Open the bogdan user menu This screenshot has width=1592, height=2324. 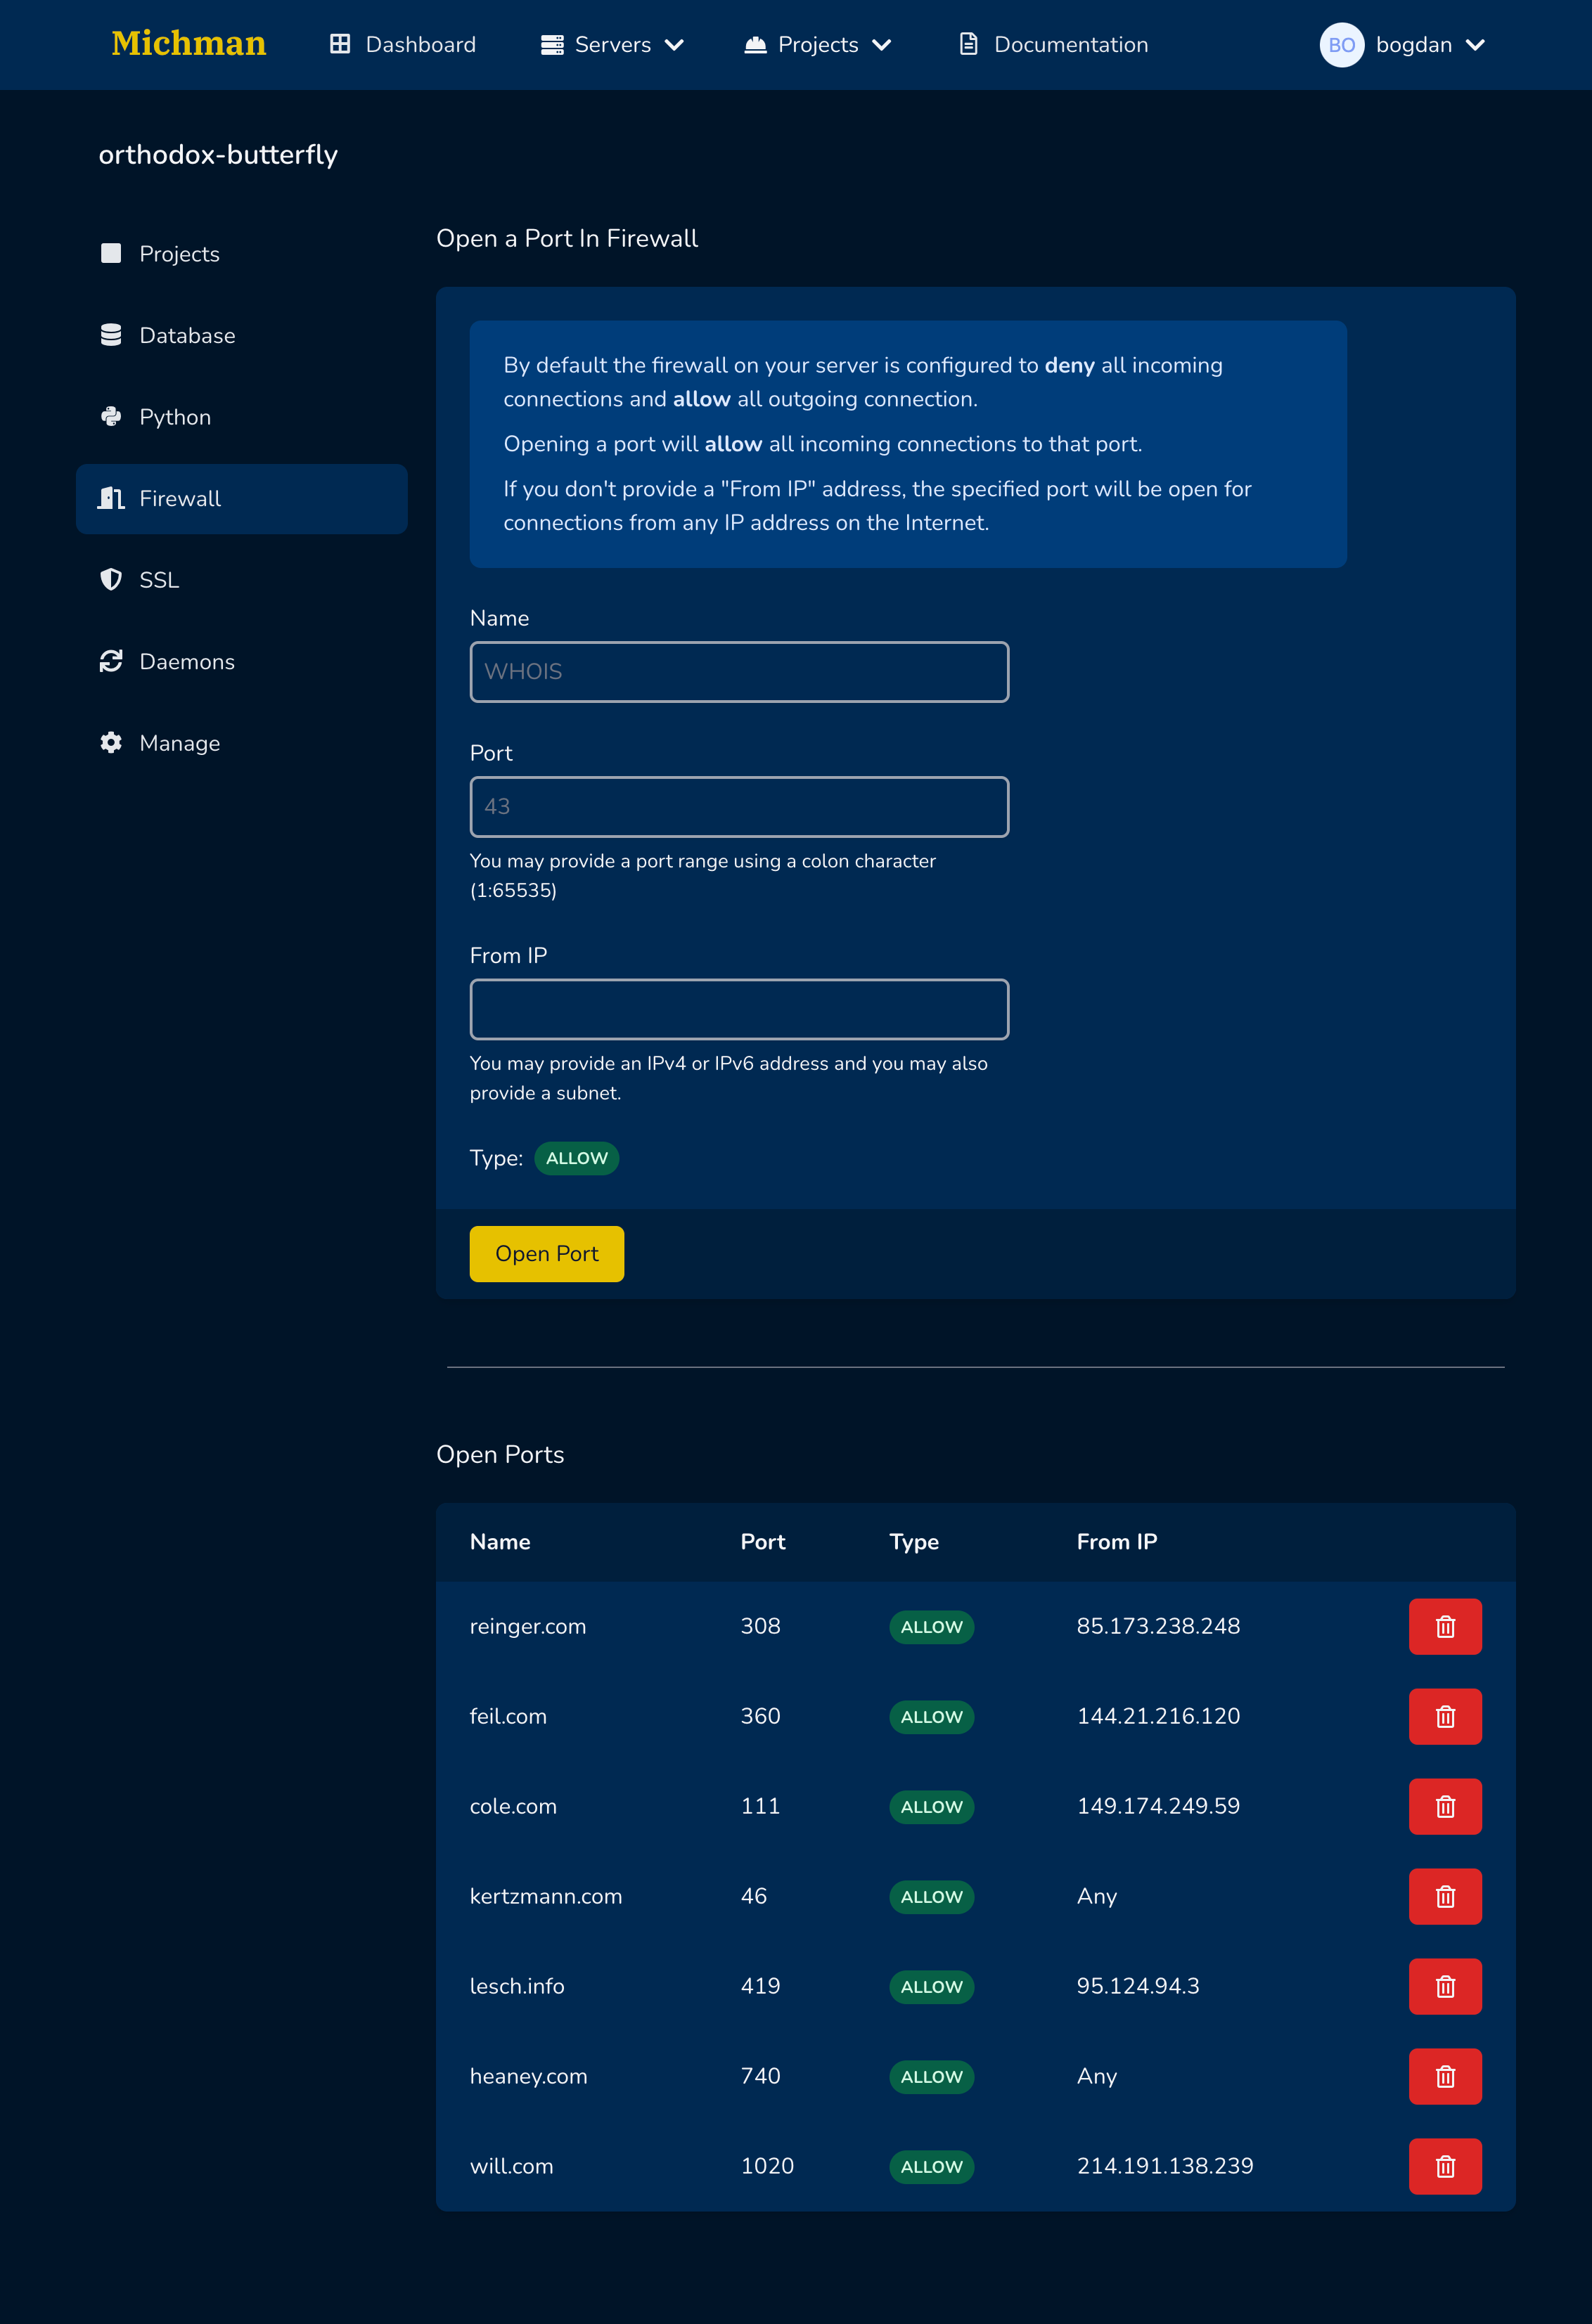click(1430, 45)
